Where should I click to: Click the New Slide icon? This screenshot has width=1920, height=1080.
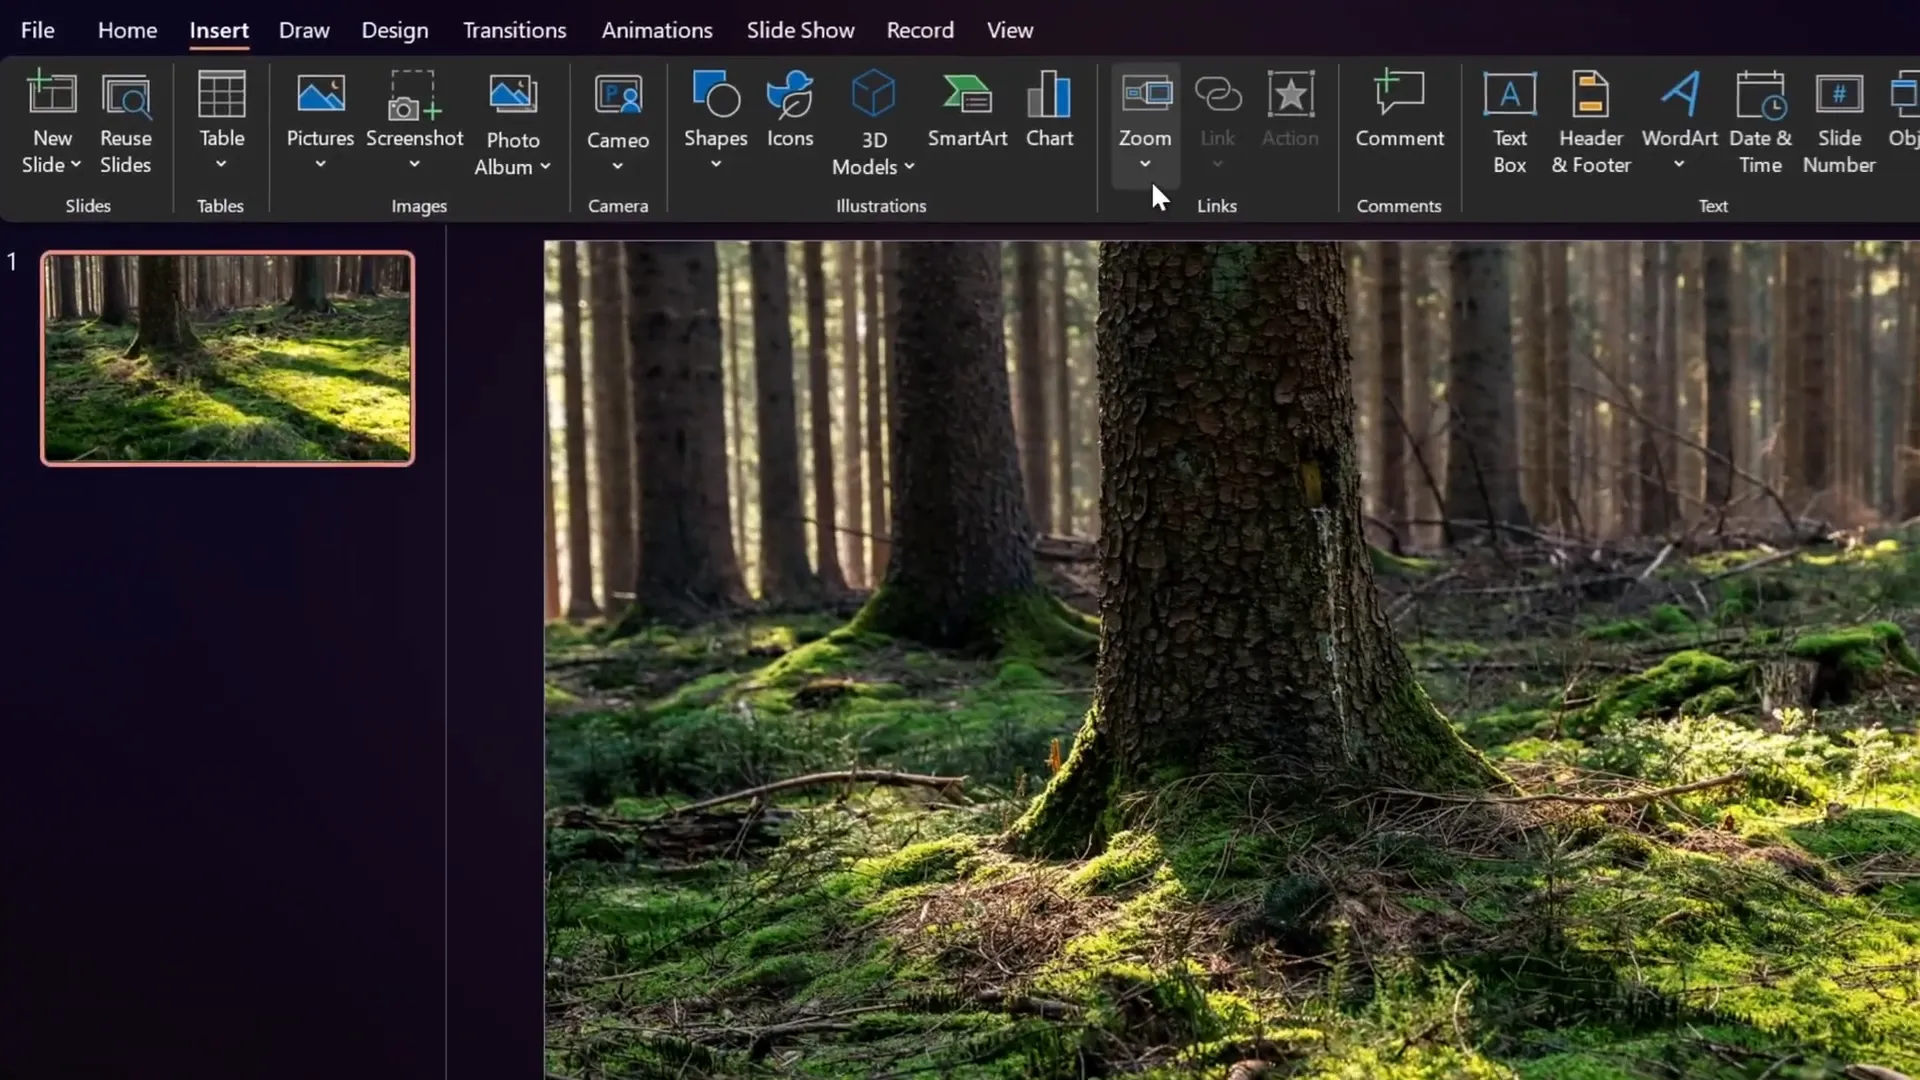coord(51,94)
